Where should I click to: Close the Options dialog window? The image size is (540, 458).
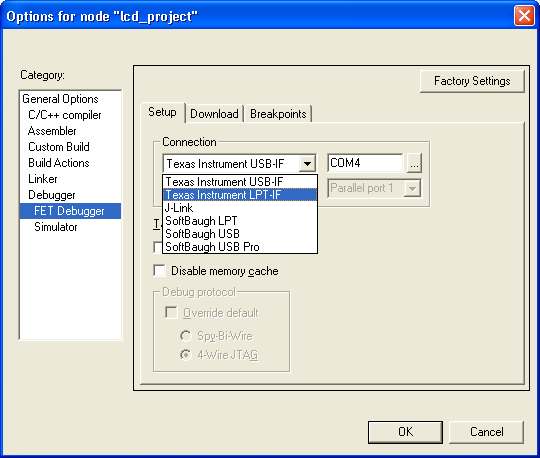524,16
